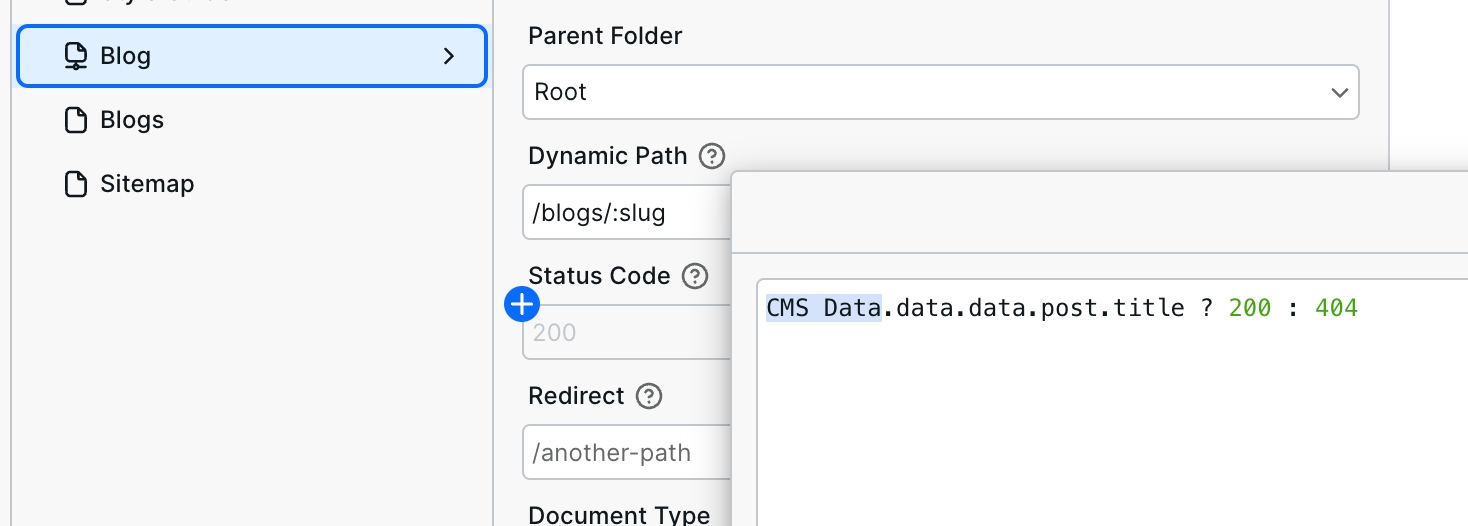Click the Blogs page document icon
Image resolution: width=1468 pixels, height=526 pixels.
(x=76, y=120)
